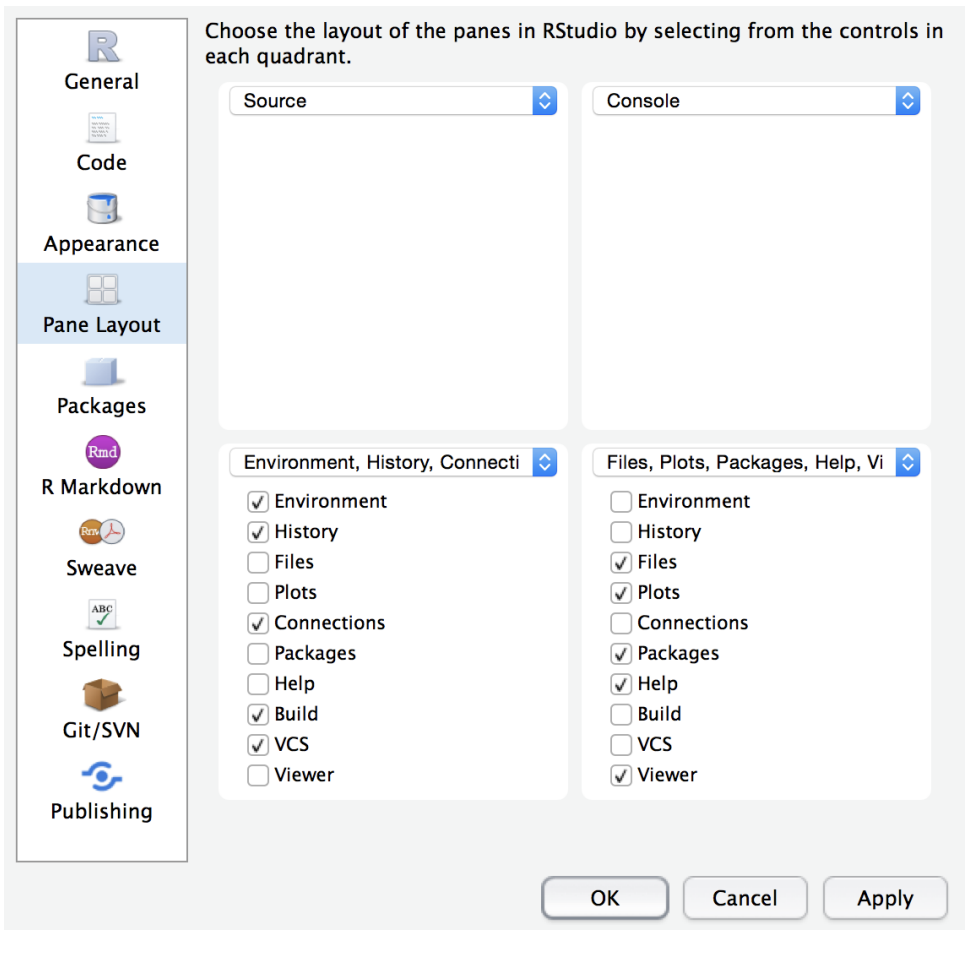Click the Apply button
Image resolution: width=980 pixels, height=956 pixels.
click(885, 898)
